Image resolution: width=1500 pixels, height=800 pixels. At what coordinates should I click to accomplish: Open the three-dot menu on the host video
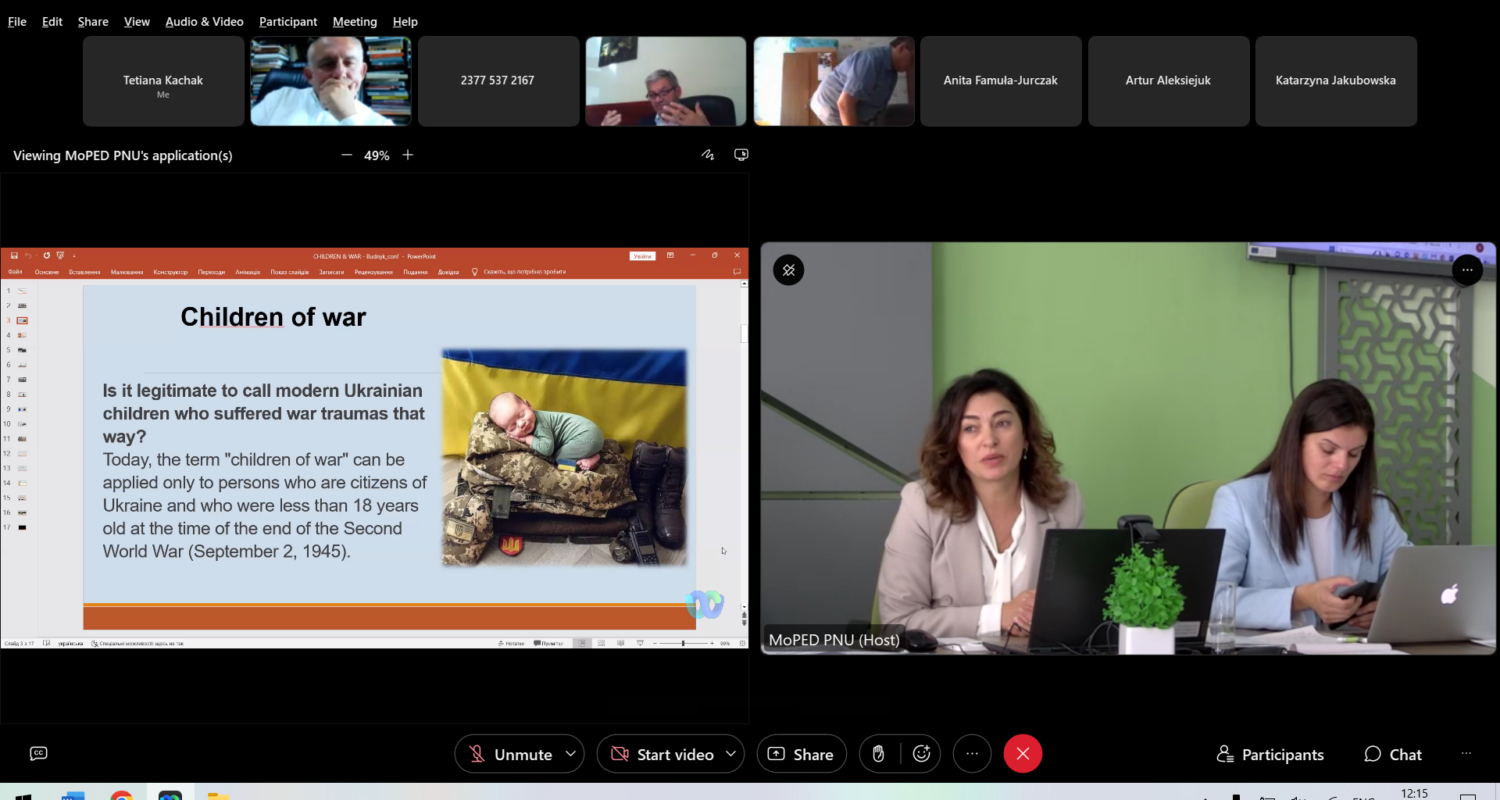[1467, 270]
